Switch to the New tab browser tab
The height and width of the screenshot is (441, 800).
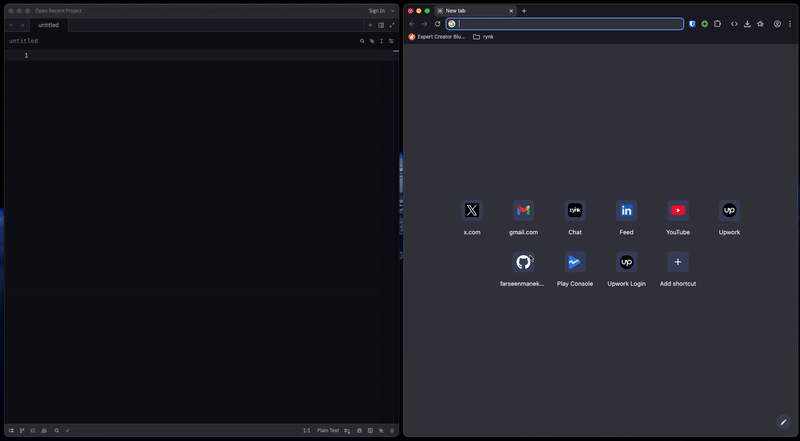pyautogui.click(x=470, y=11)
